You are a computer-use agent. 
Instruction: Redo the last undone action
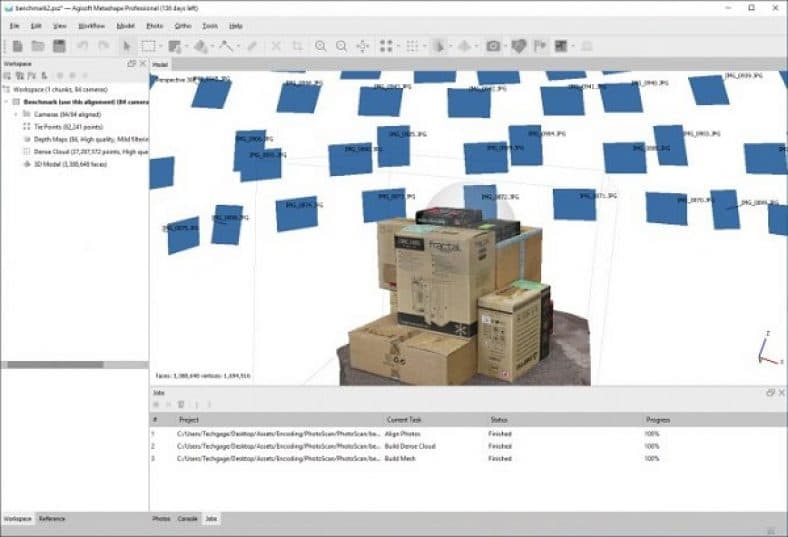(104, 46)
